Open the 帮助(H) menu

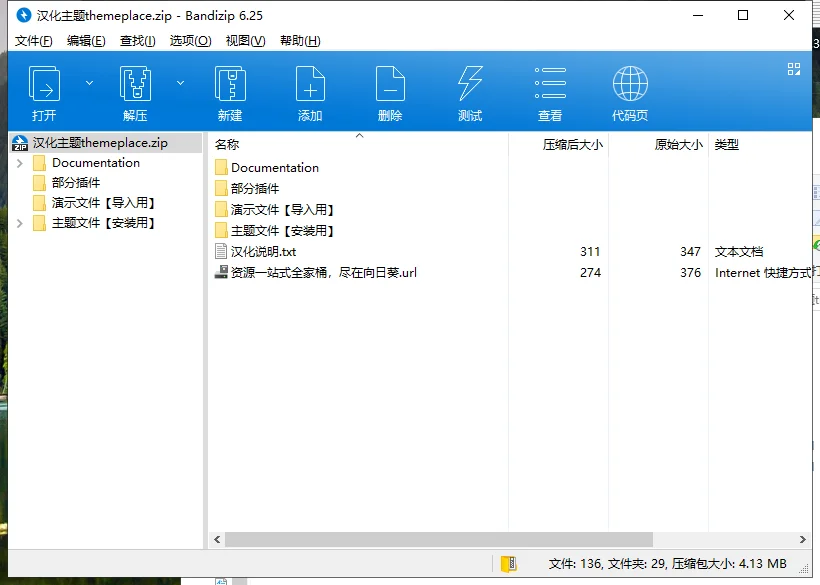point(300,41)
